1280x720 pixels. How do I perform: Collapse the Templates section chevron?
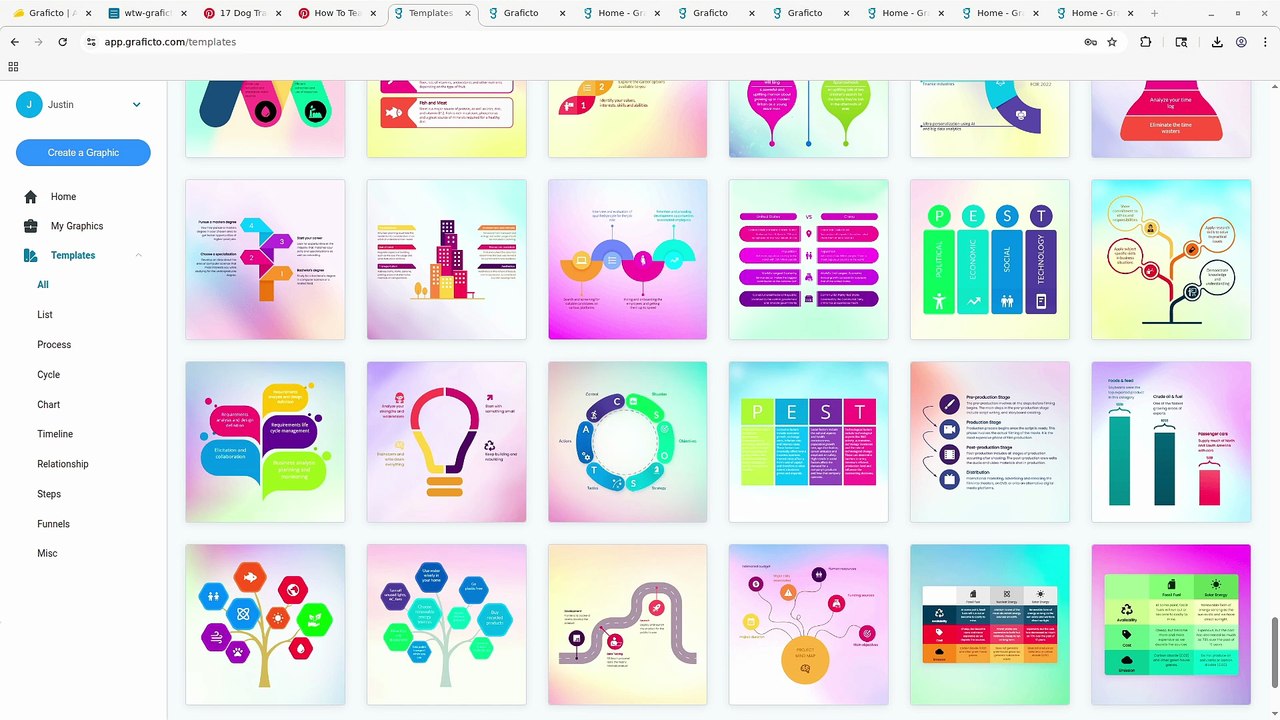click(139, 255)
